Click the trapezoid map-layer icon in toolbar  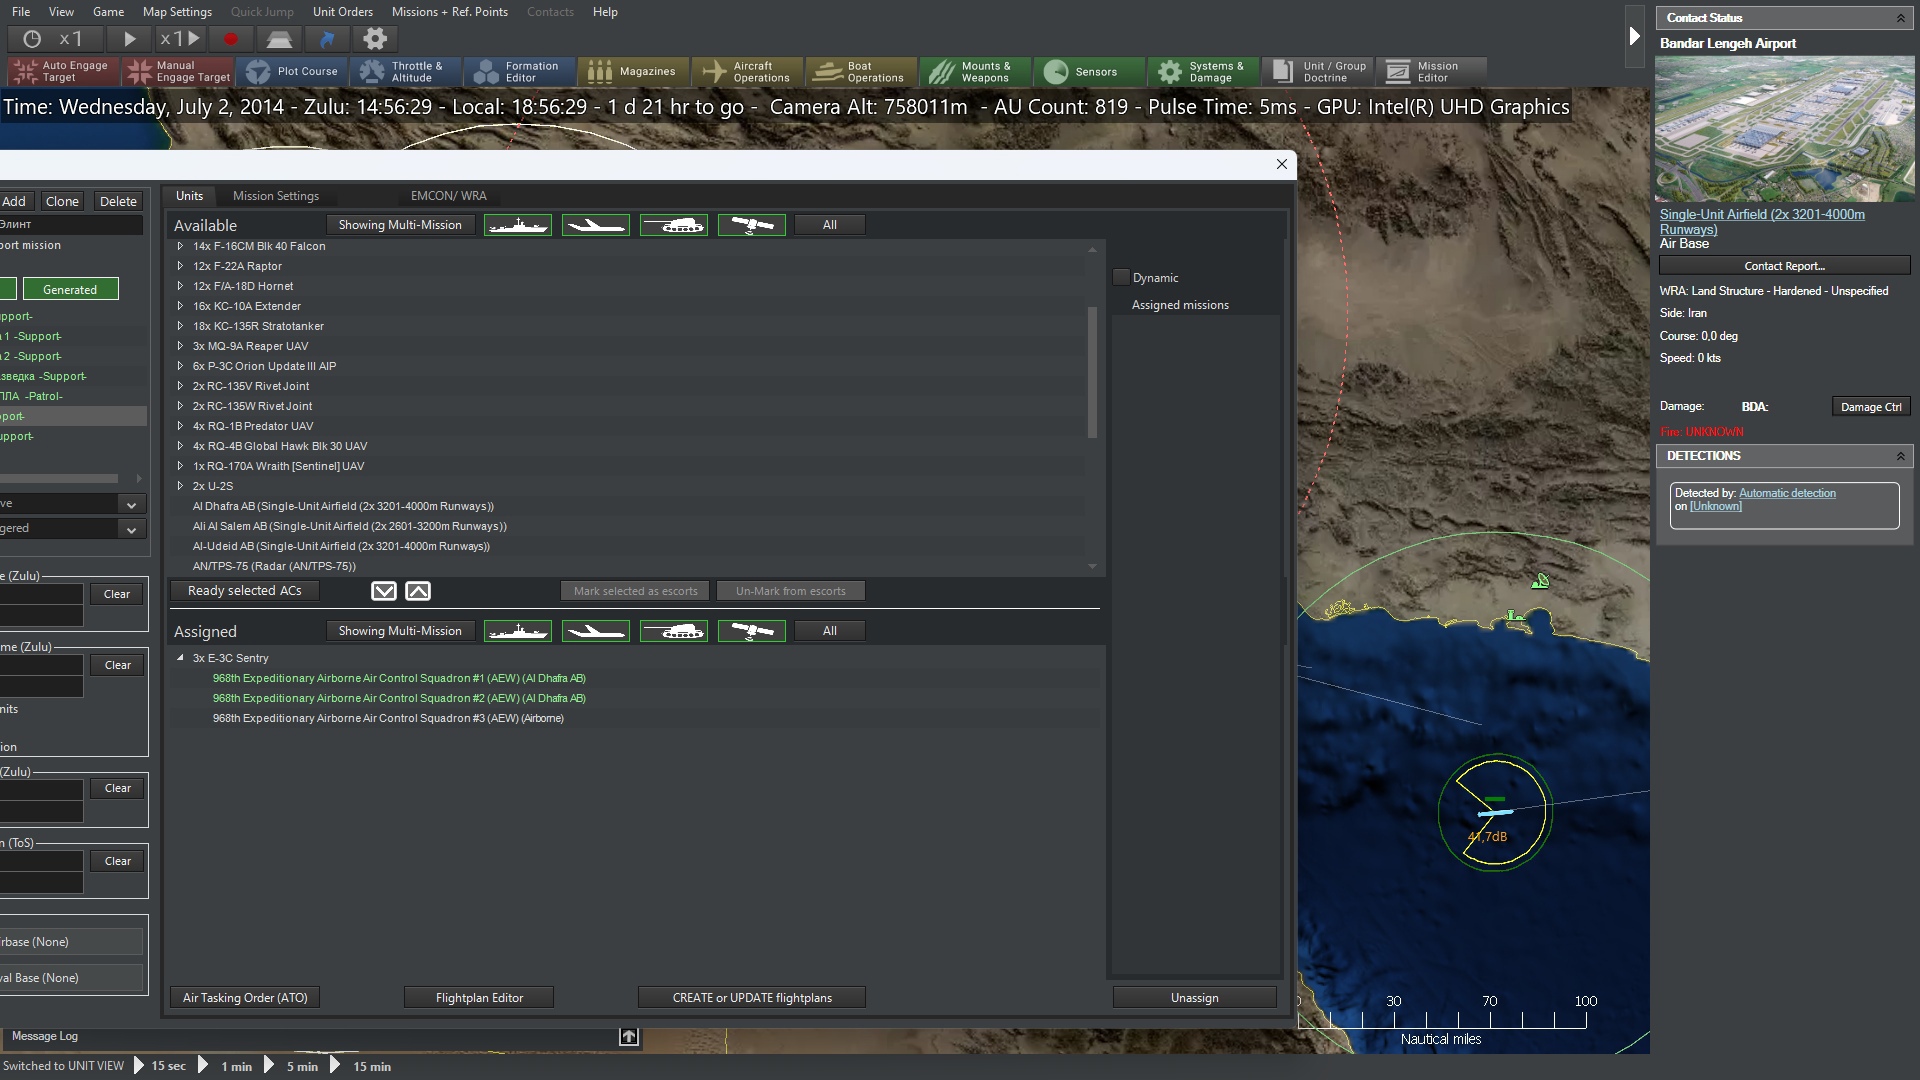[x=279, y=39]
